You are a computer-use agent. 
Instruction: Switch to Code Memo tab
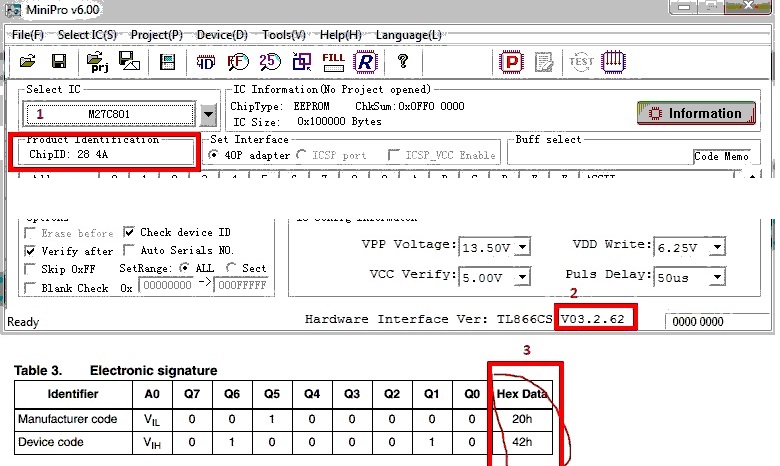point(721,156)
